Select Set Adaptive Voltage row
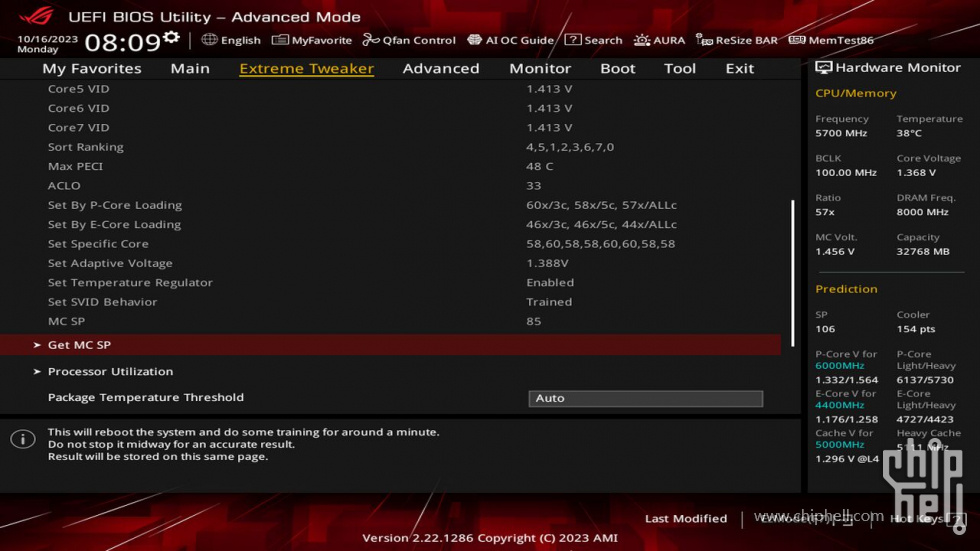 tap(391, 263)
